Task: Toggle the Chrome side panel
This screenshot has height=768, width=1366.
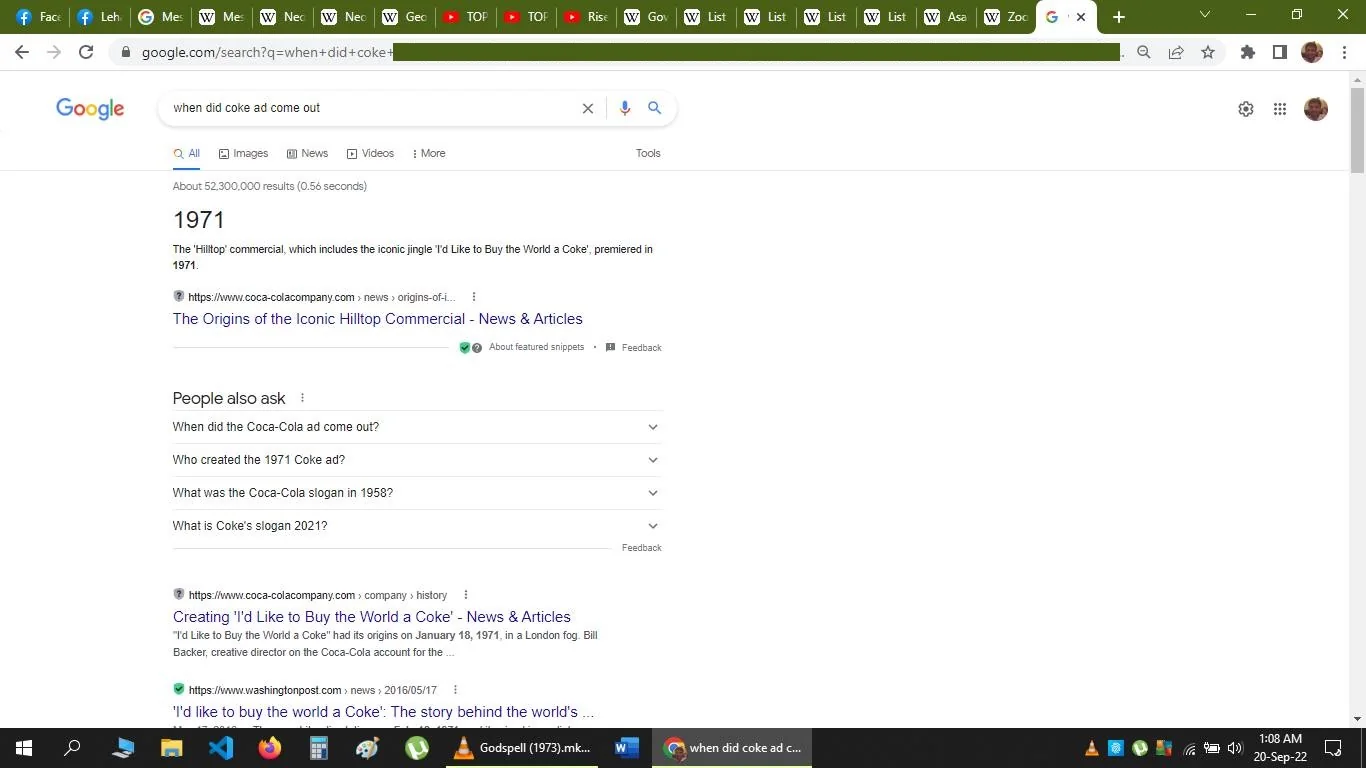Action: 1279,52
